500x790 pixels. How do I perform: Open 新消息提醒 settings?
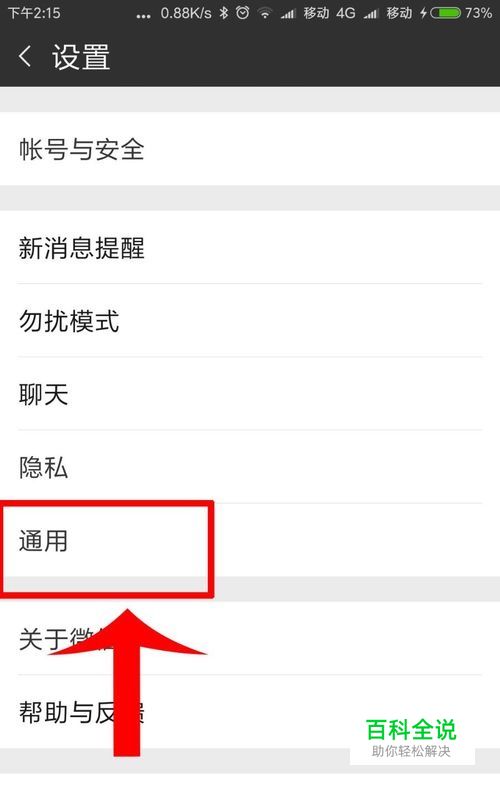tap(250, 247)
